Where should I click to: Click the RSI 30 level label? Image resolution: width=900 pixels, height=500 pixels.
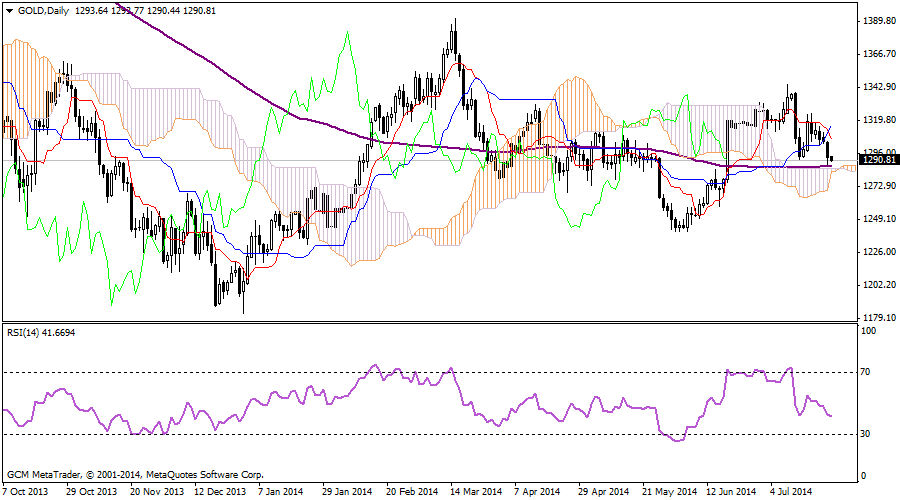(x=866, y=434)
